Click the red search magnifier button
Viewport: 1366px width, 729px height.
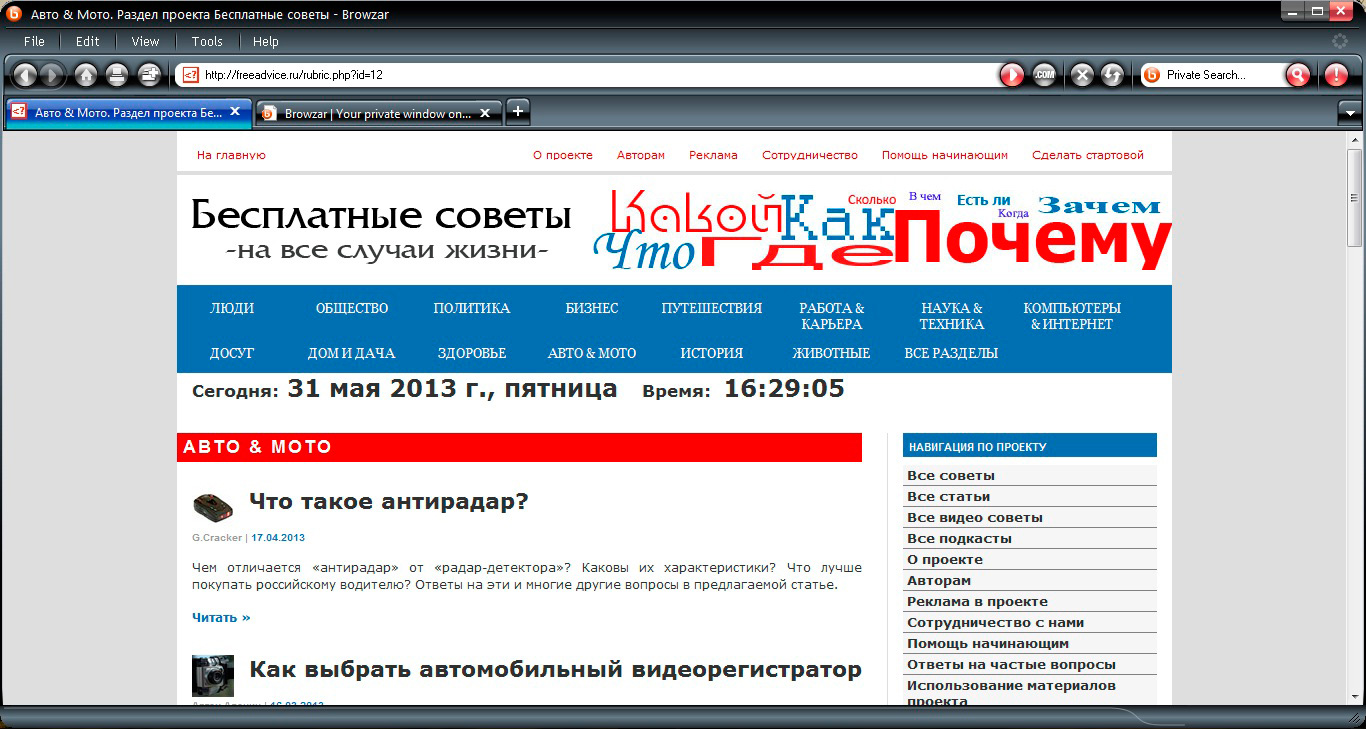click(1297, 75)
